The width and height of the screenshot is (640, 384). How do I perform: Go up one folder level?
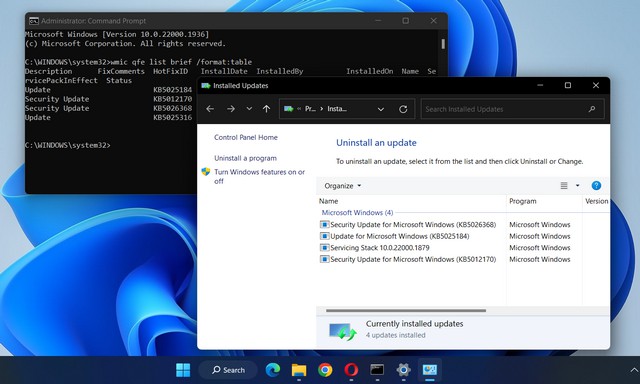[267, 109]
